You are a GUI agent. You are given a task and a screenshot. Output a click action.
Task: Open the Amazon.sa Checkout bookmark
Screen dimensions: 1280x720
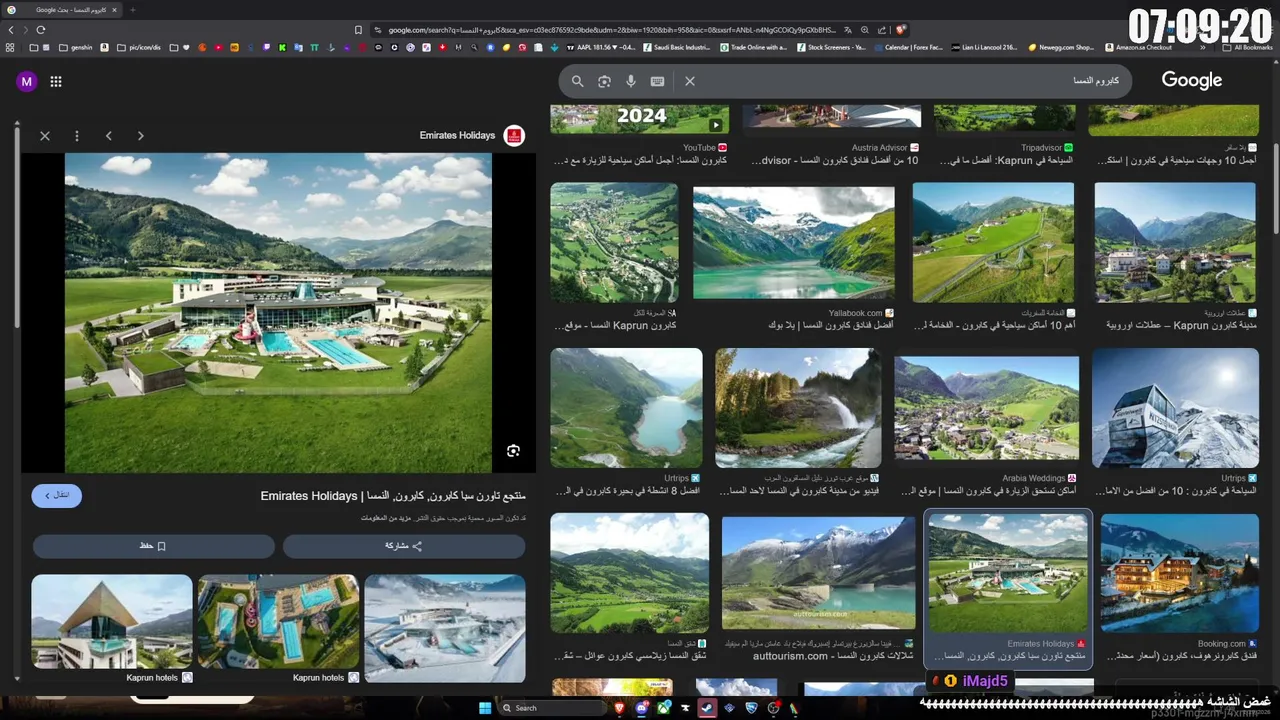[x=1138, y=47]
